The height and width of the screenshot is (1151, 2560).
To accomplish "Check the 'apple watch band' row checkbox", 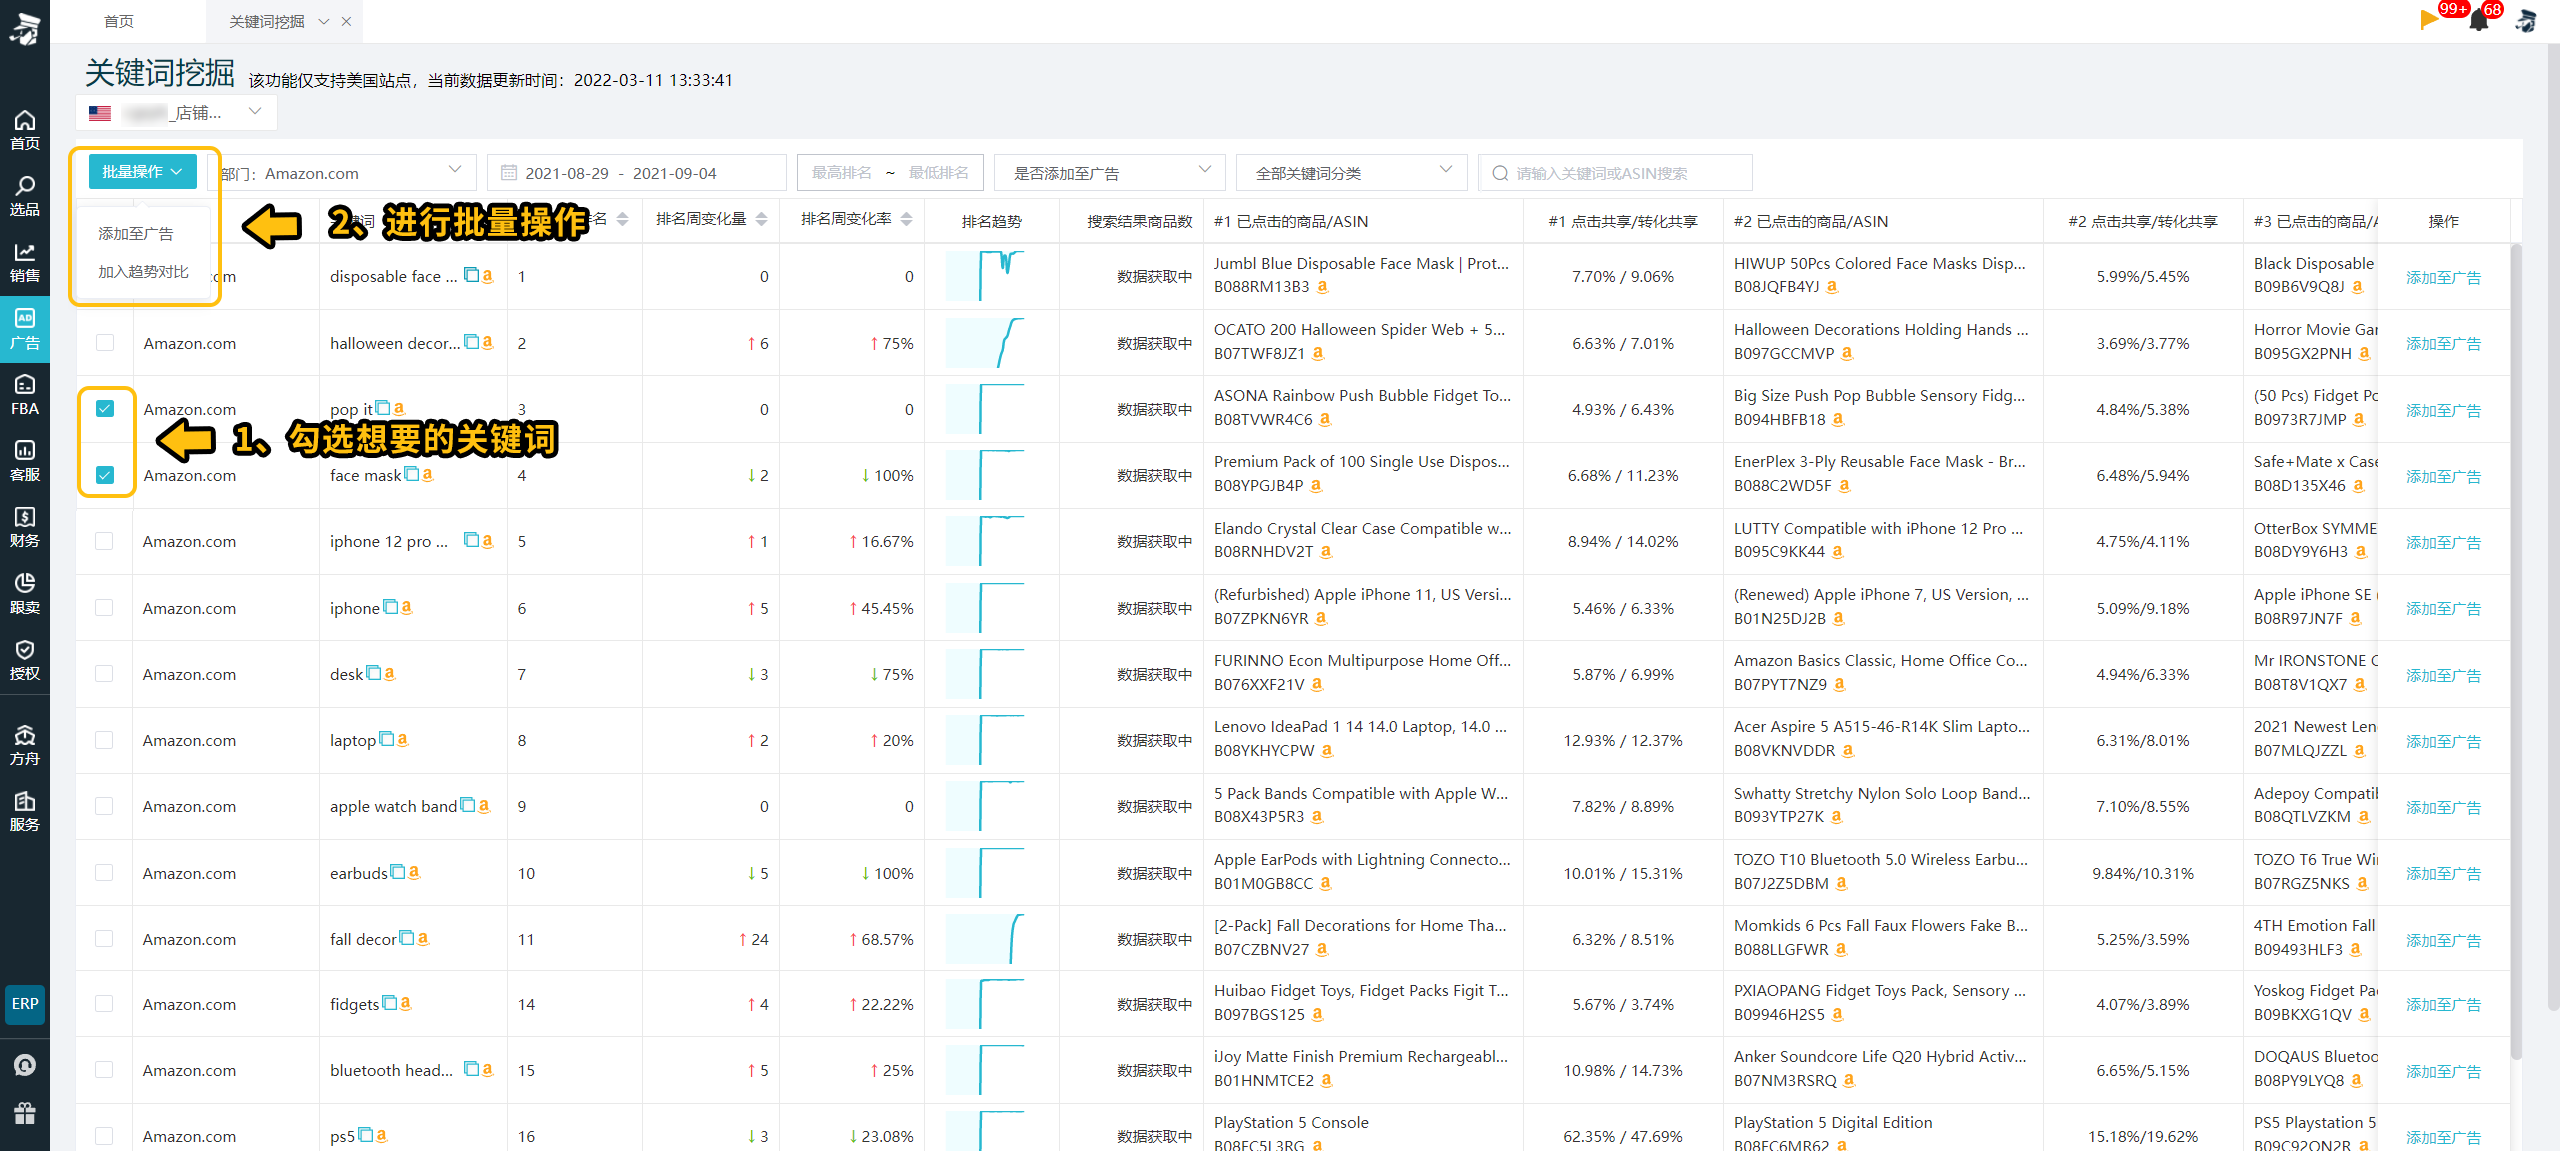I will pos(104,805).
